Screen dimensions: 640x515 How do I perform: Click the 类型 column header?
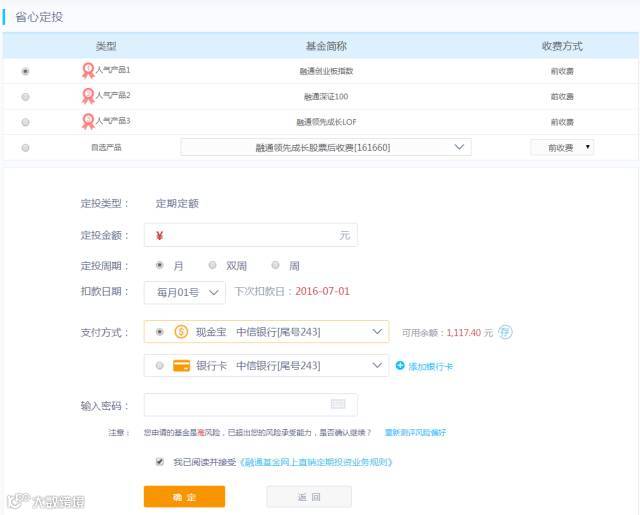tap(106, 46)
